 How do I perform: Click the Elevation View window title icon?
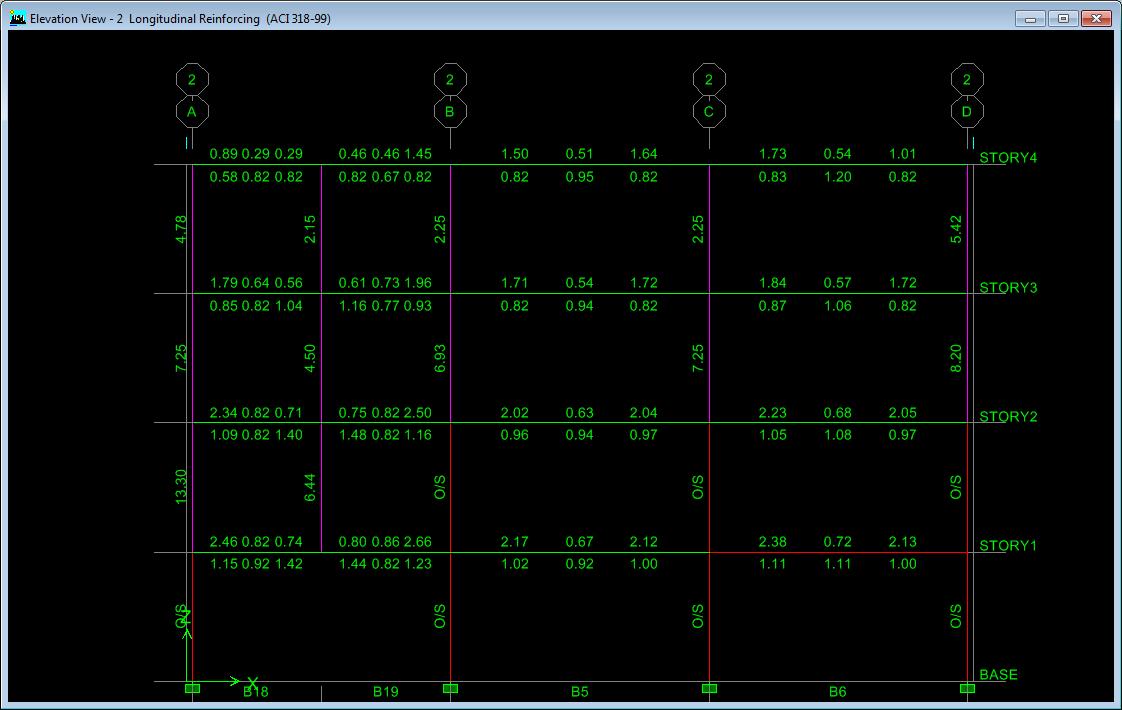coord(17,18)
